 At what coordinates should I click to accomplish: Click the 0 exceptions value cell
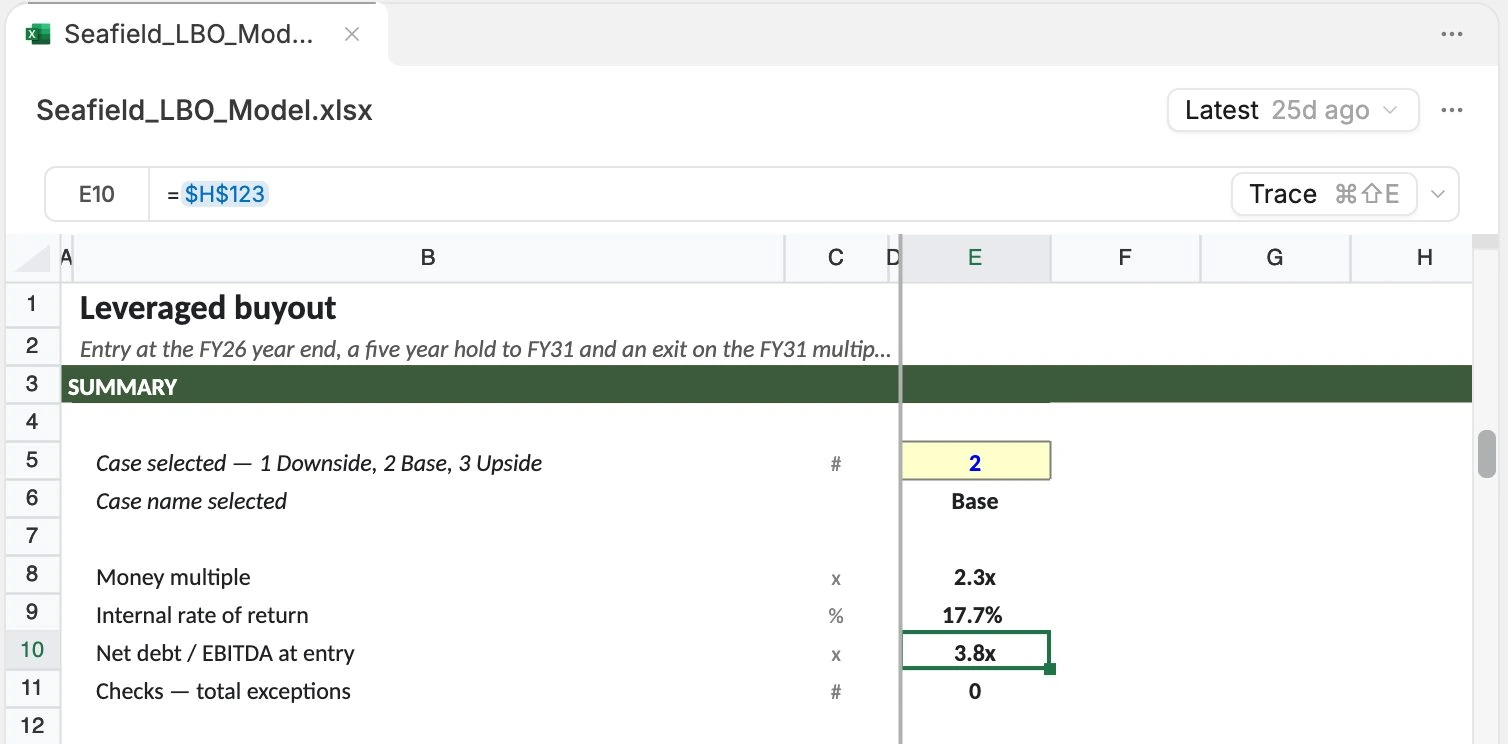click(x=975, y=691)
